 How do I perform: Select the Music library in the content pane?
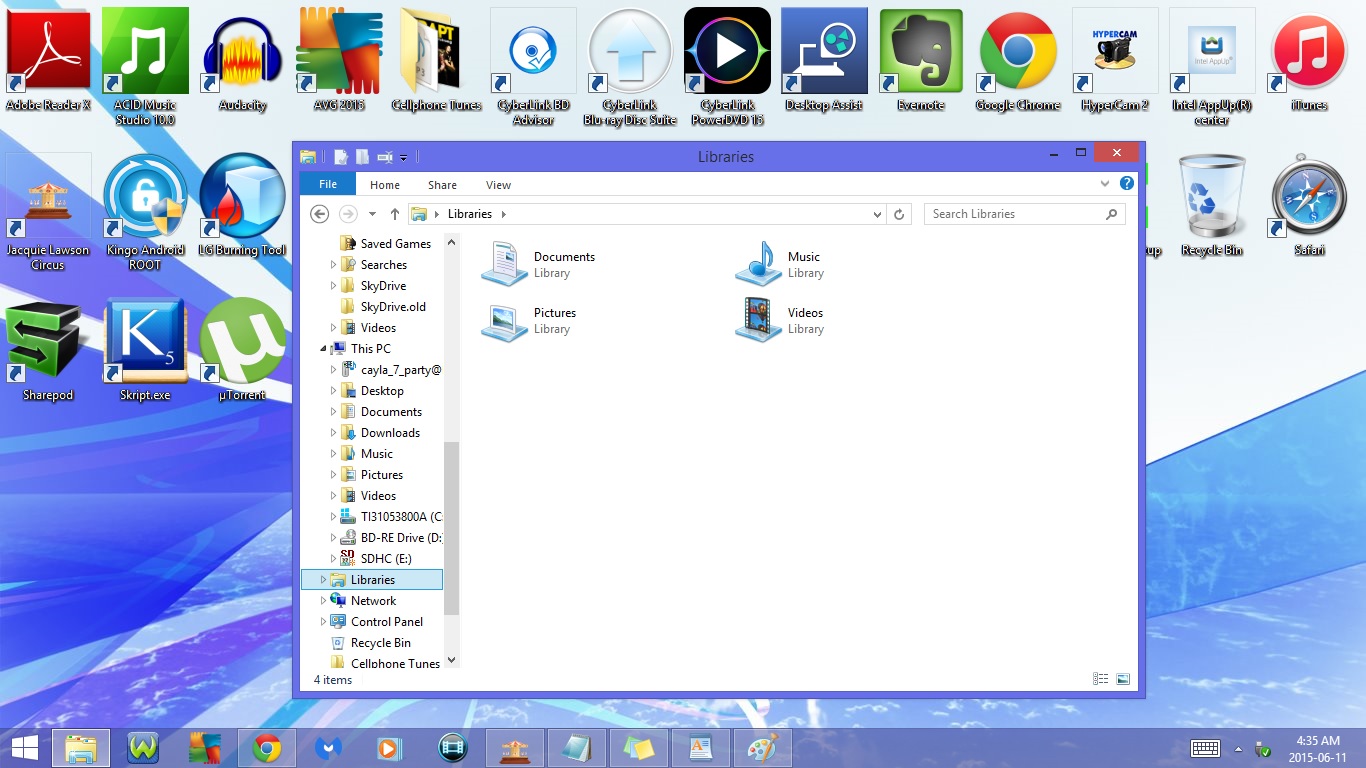pos(780,264)
